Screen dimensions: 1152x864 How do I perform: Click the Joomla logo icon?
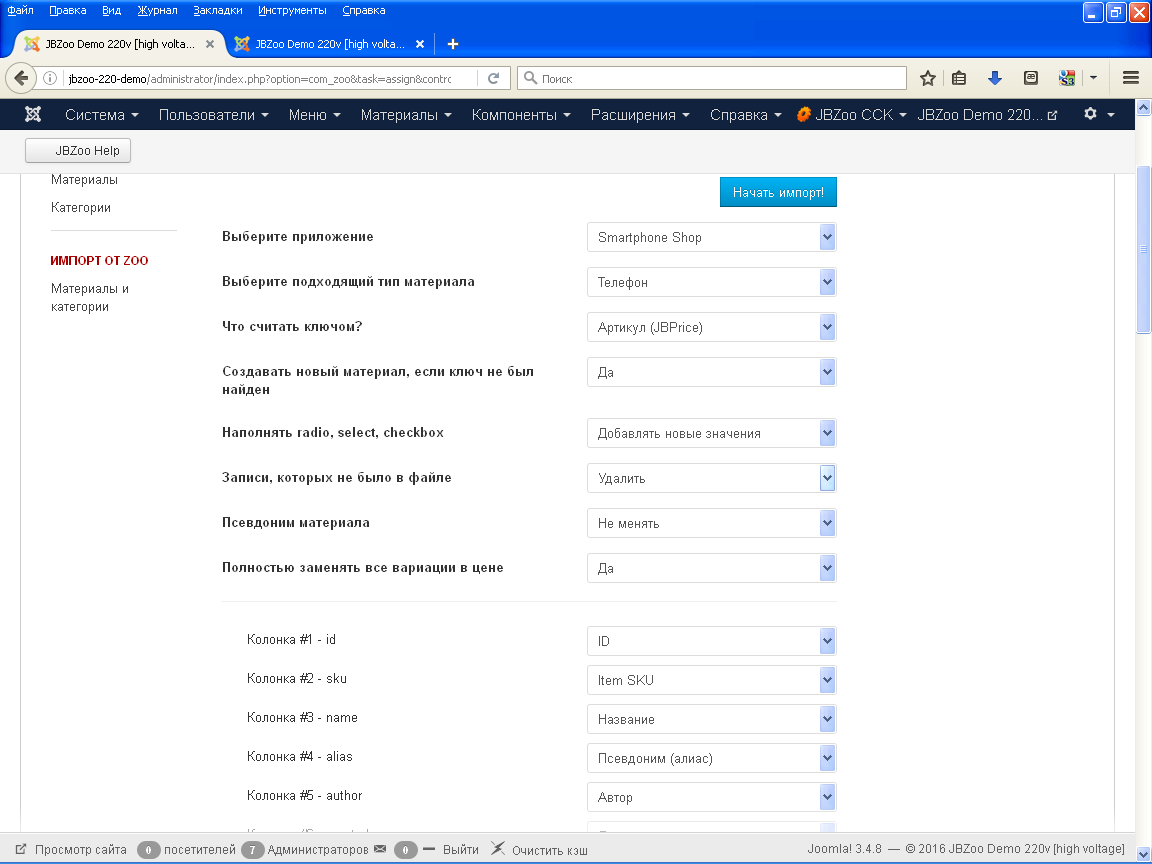[33, 115]
